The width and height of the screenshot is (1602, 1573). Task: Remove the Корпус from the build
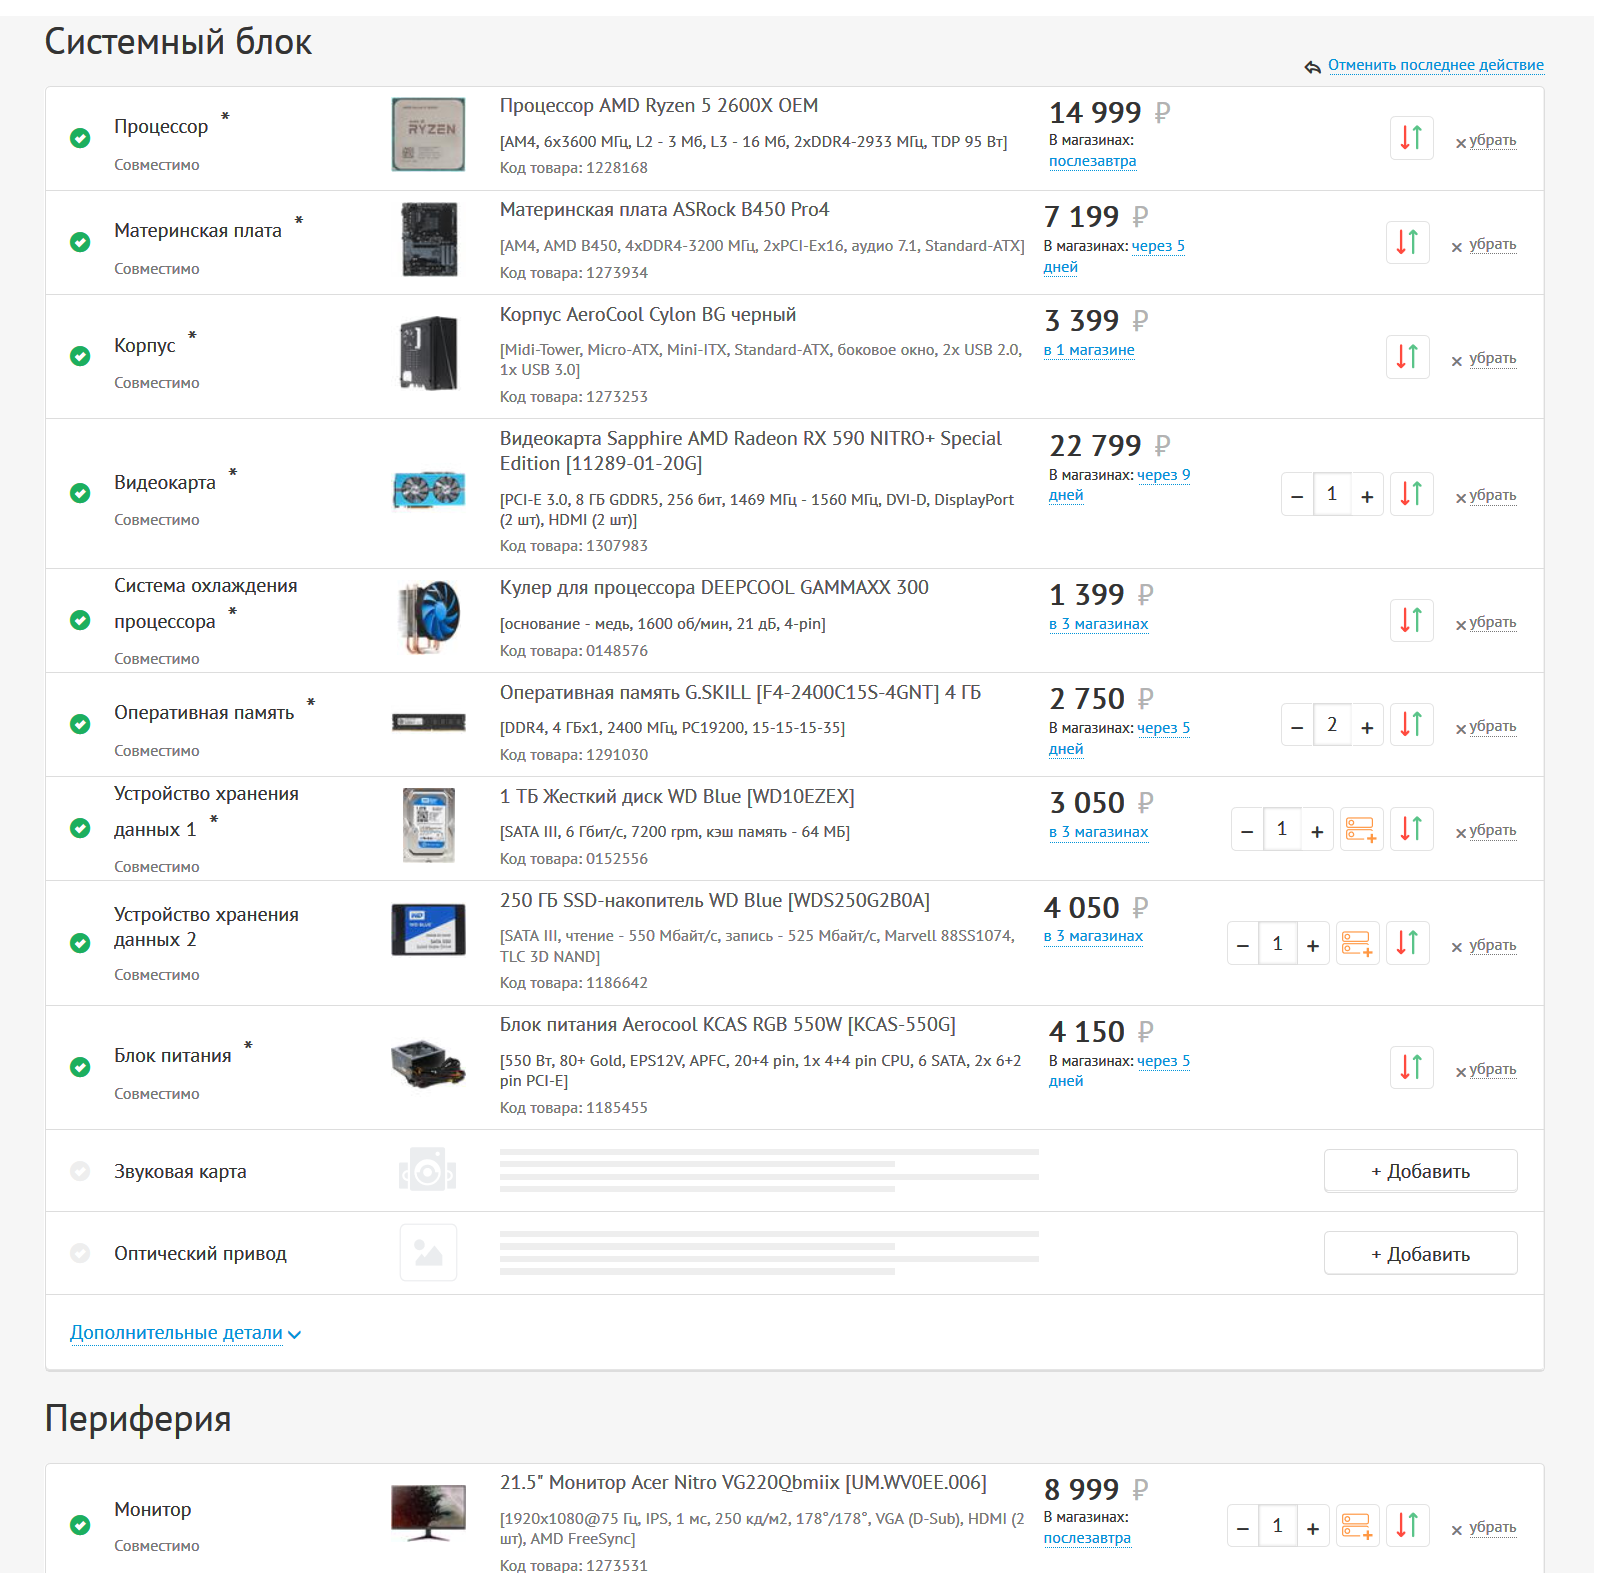1484,359
